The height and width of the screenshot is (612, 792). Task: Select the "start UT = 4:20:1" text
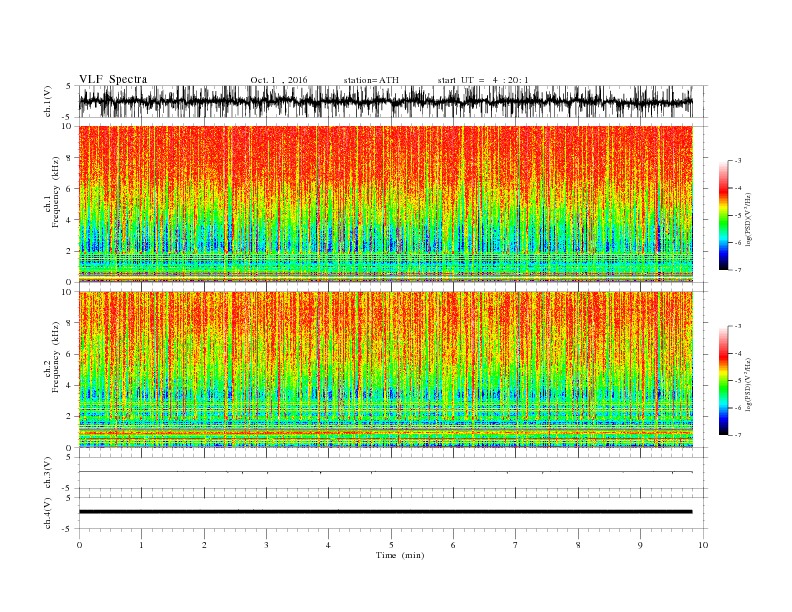(x=483, y=80)
